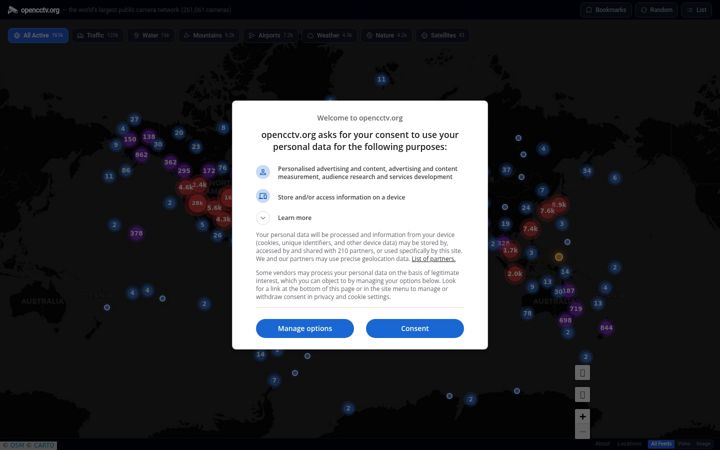Click the 719 camera cluster marker
Viewport: 720px width, 450px height.
pyautogui.click(x=576, y=309)
